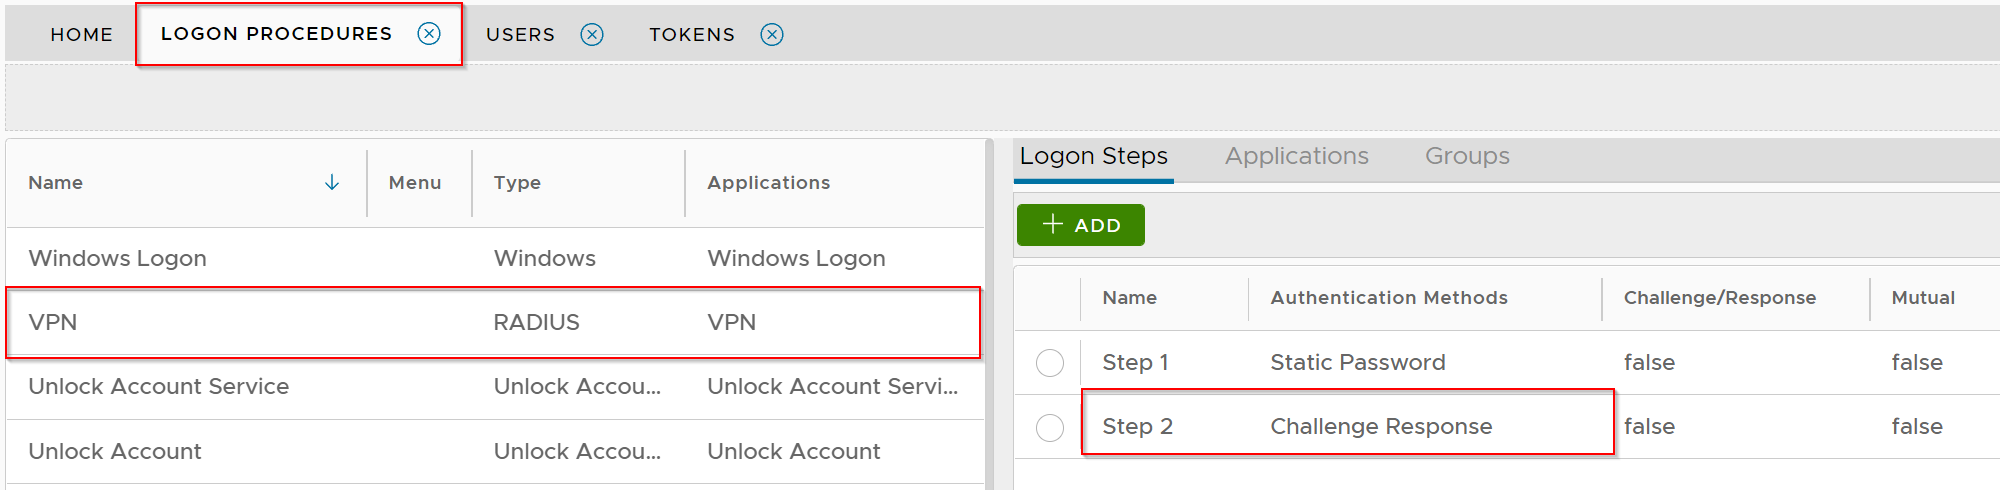
Task: Click the Name column sort arrow
Action: pos(332,183)
